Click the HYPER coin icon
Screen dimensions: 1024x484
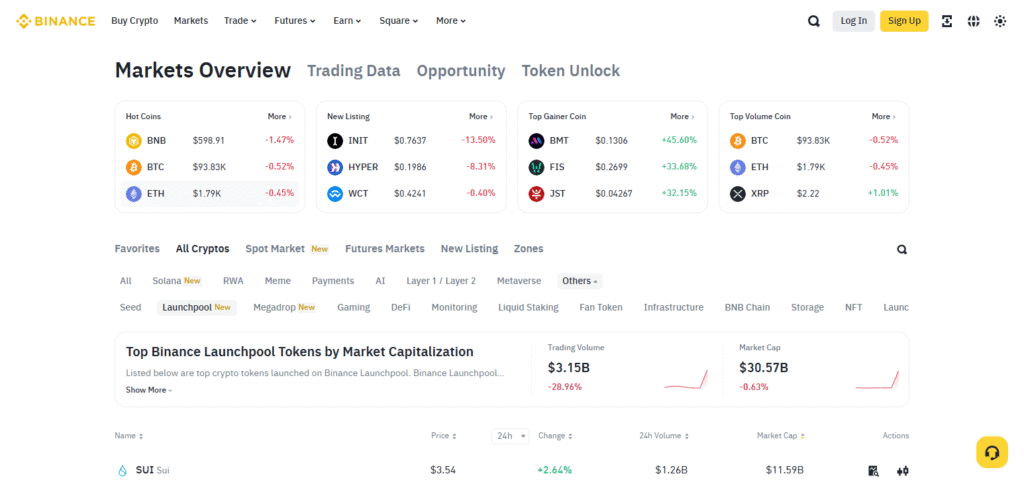click(x=335, y=167)
